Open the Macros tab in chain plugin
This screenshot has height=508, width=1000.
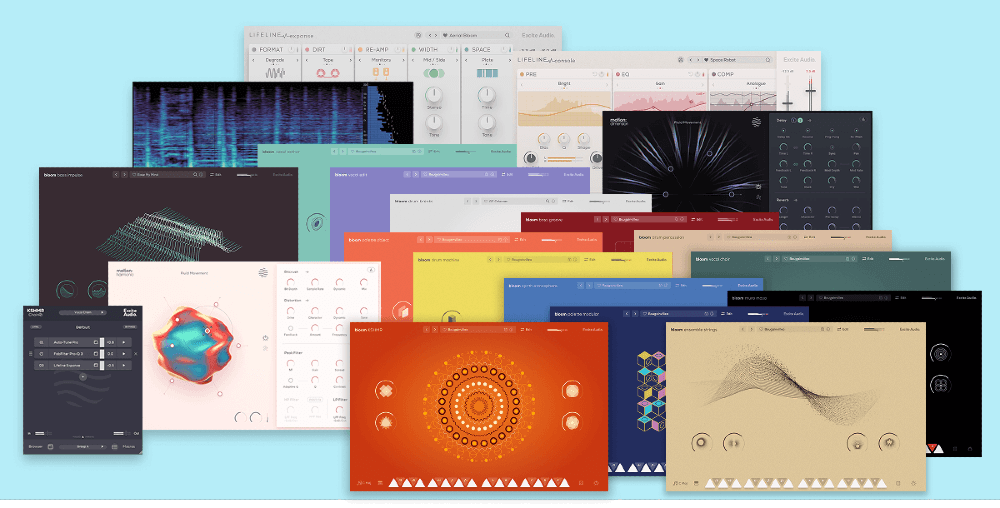click(x=129, y=447)
